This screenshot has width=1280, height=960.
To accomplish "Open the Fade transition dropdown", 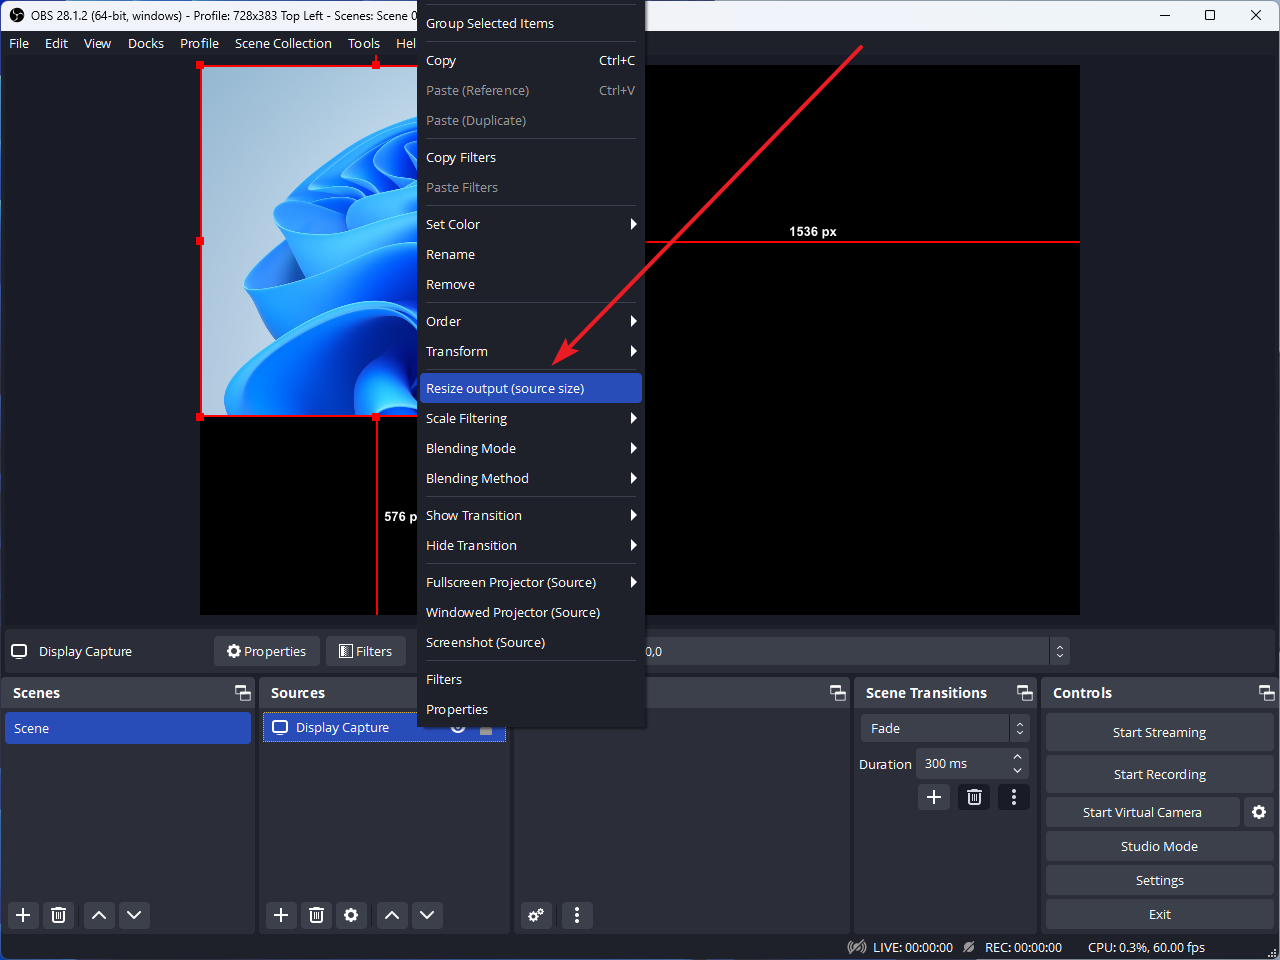I will point(944,728).
